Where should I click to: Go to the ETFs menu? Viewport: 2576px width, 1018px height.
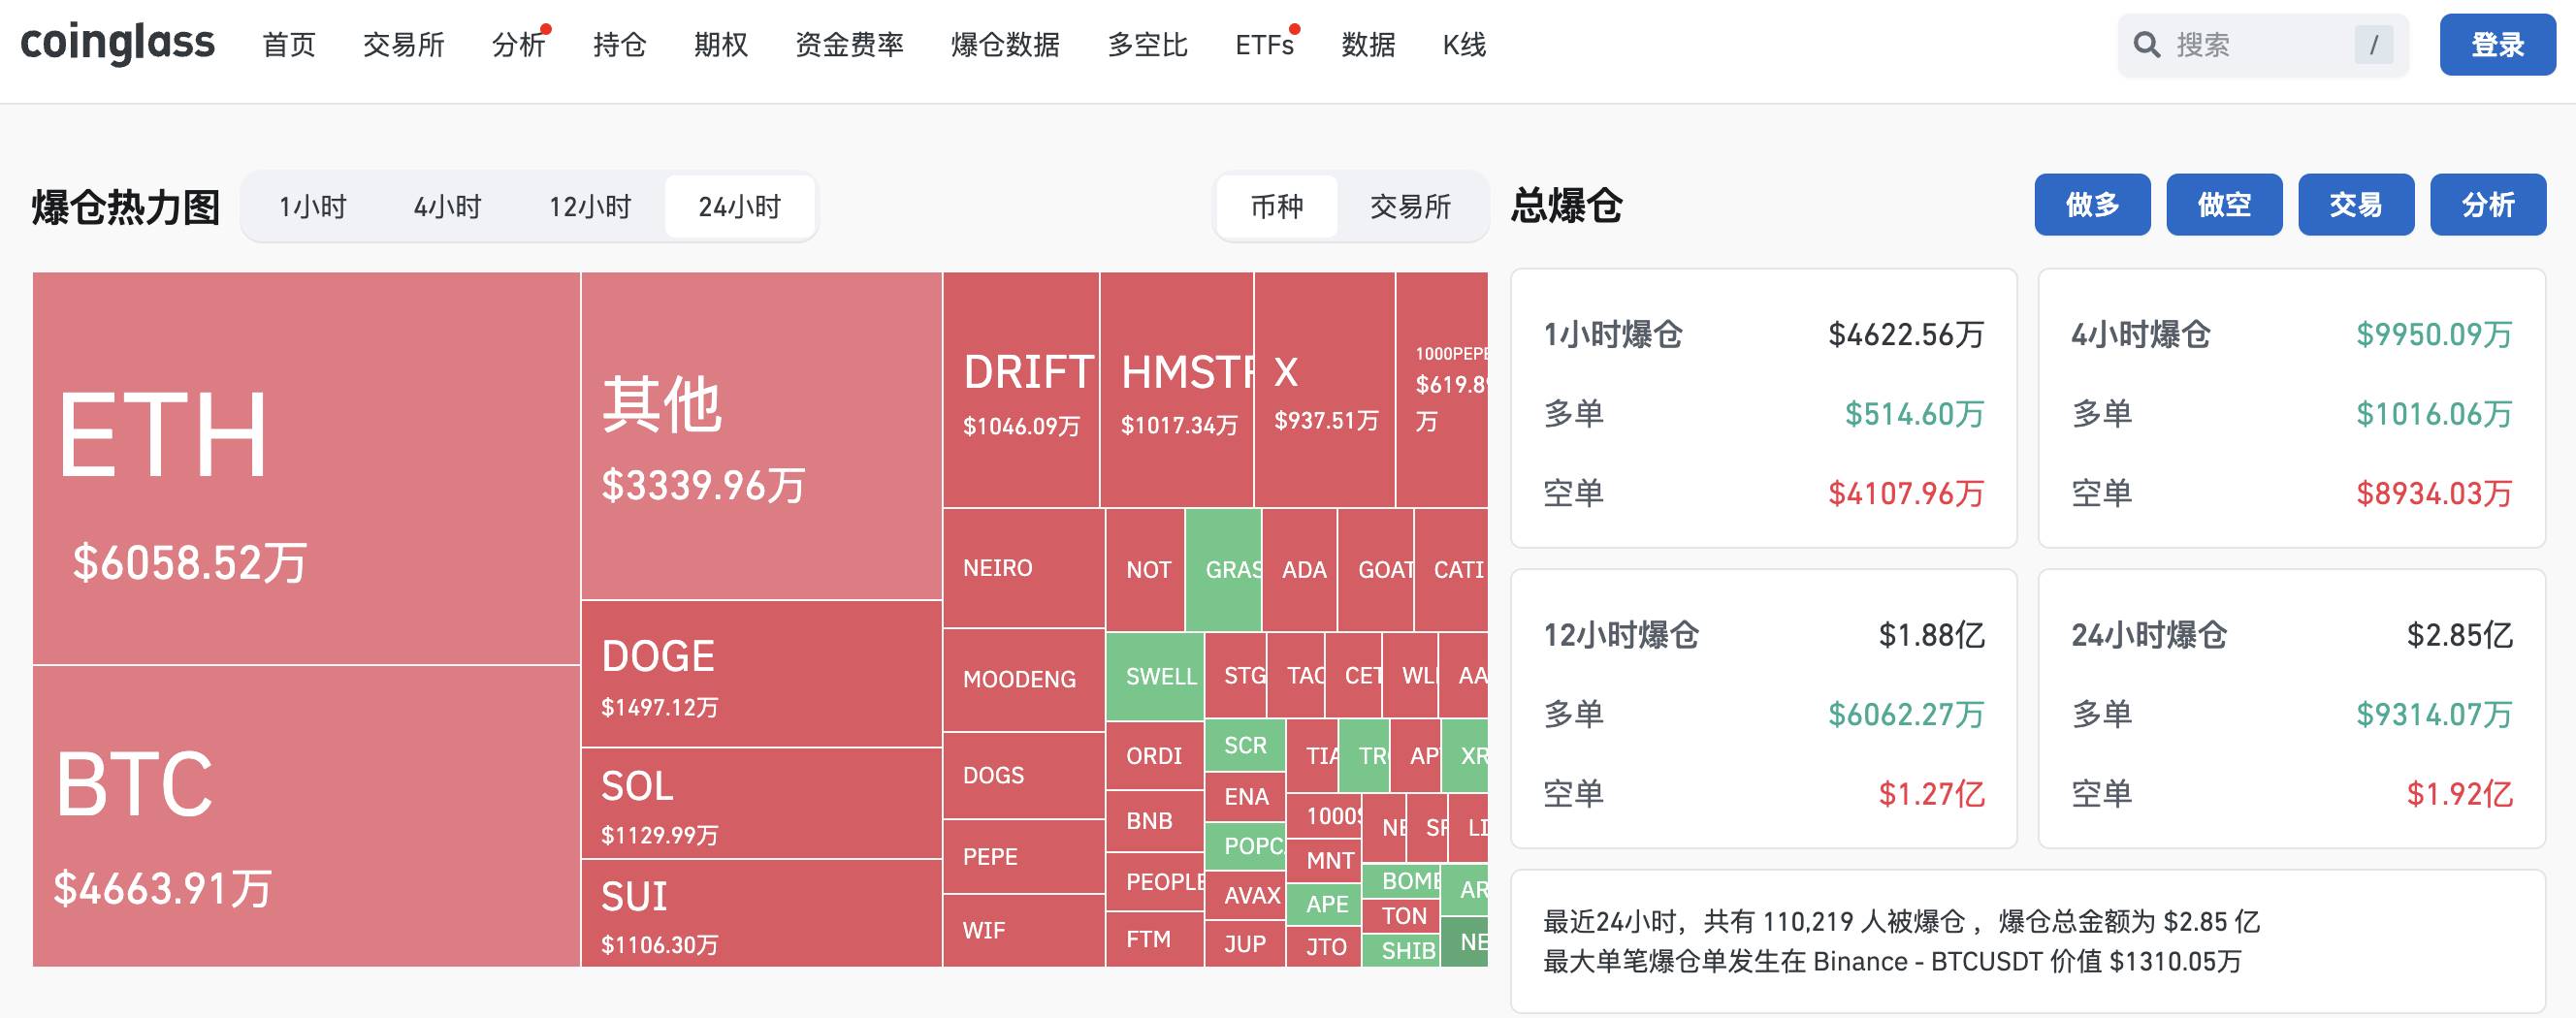click(x=1264, y=45)
